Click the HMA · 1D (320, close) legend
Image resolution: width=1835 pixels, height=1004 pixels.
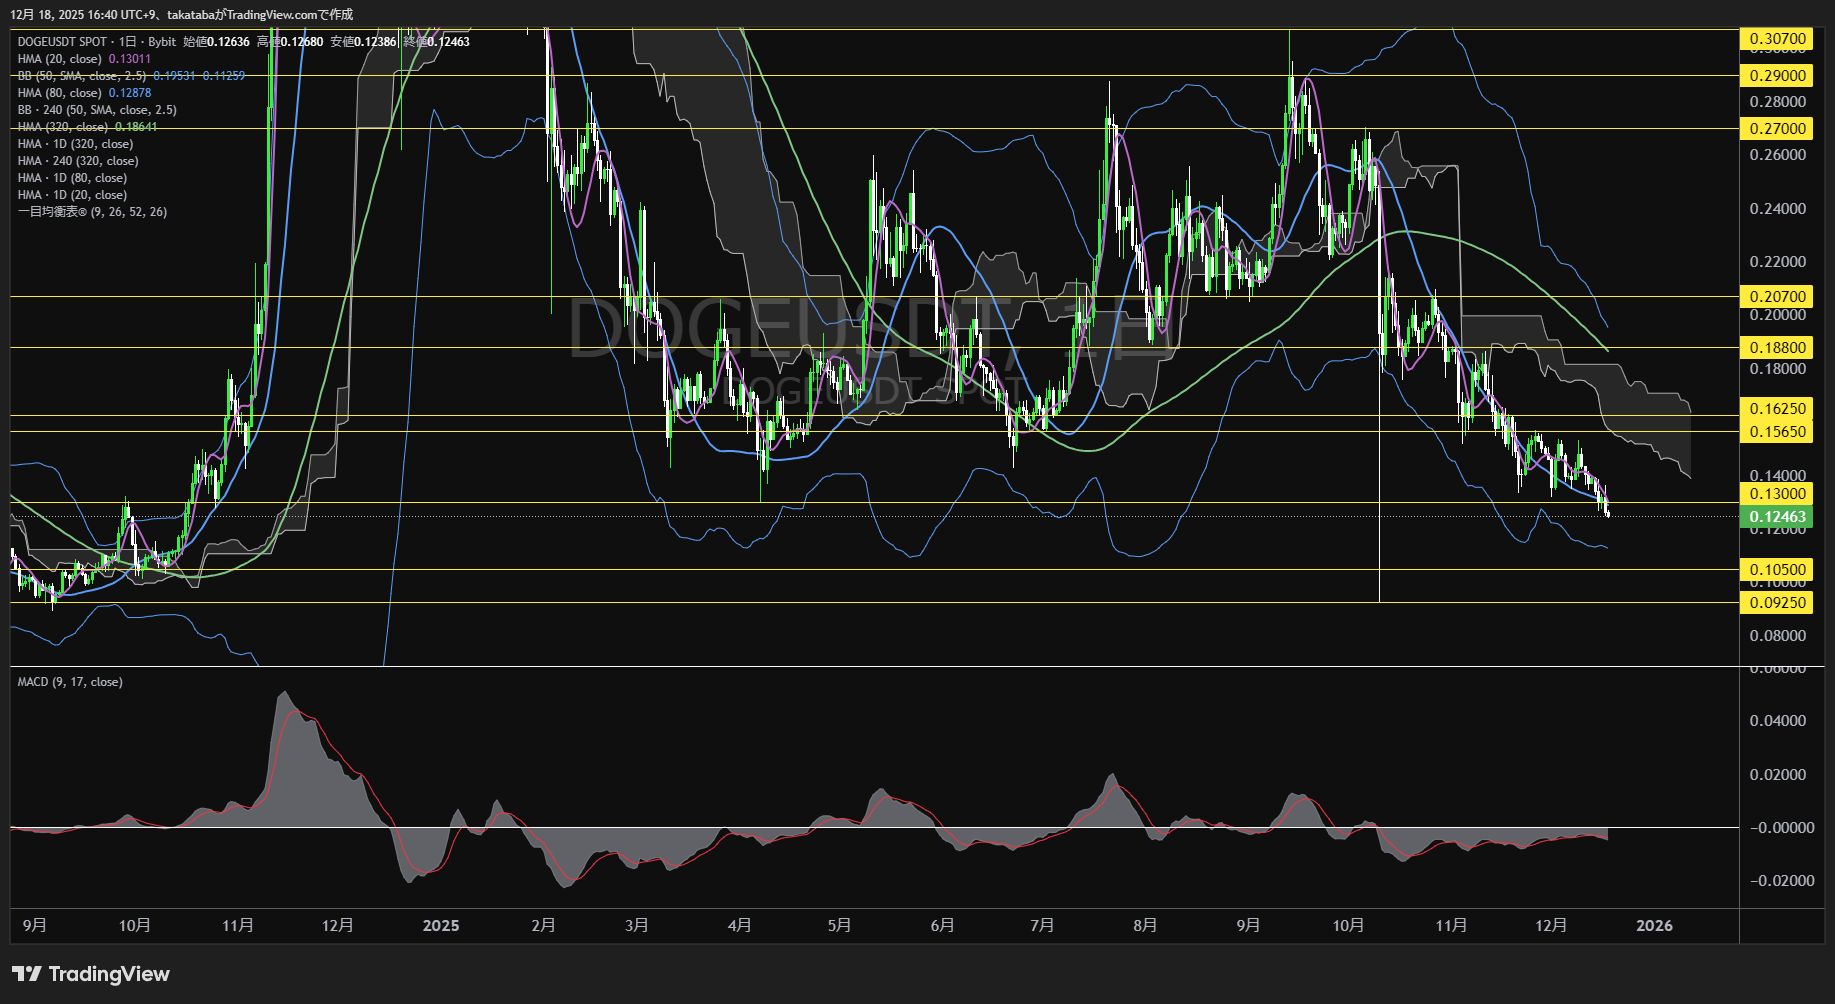click(x=75, y=144)
